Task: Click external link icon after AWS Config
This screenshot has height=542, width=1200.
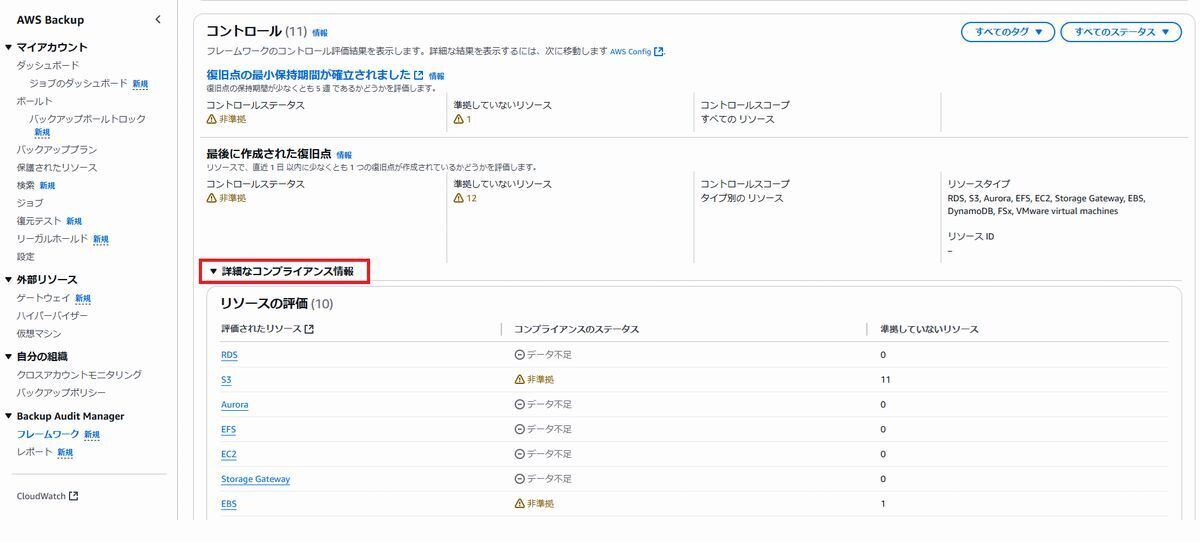Action: (x=659, y=51)
